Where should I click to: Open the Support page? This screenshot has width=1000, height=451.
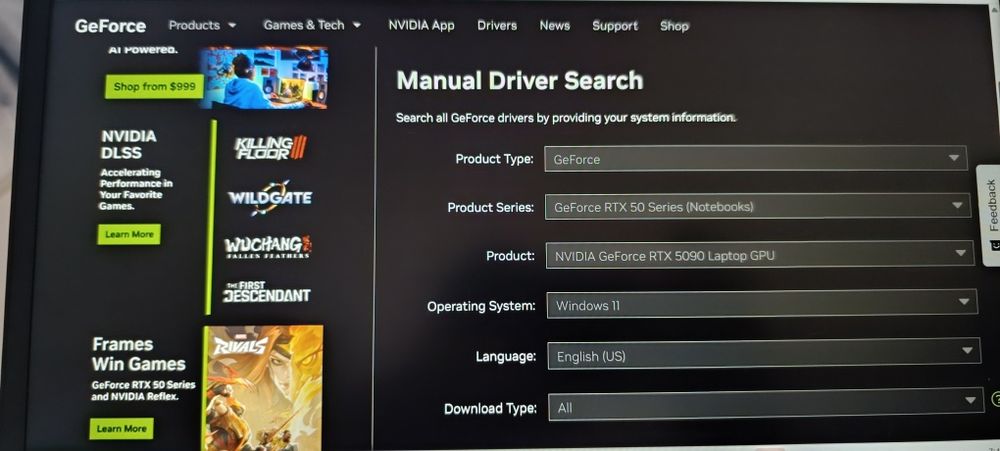[x=615, y=26]
